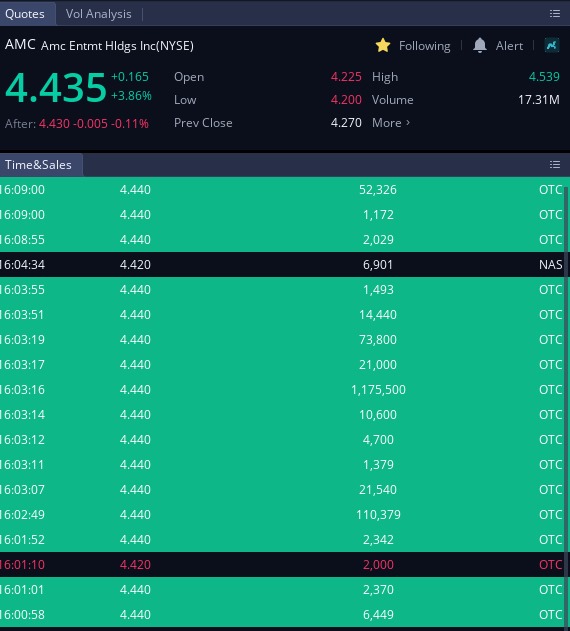Image resolution: width=570 pixels, height=631 pixels.
Task: Click the NAS exchange label
Action: click(550, 264)
